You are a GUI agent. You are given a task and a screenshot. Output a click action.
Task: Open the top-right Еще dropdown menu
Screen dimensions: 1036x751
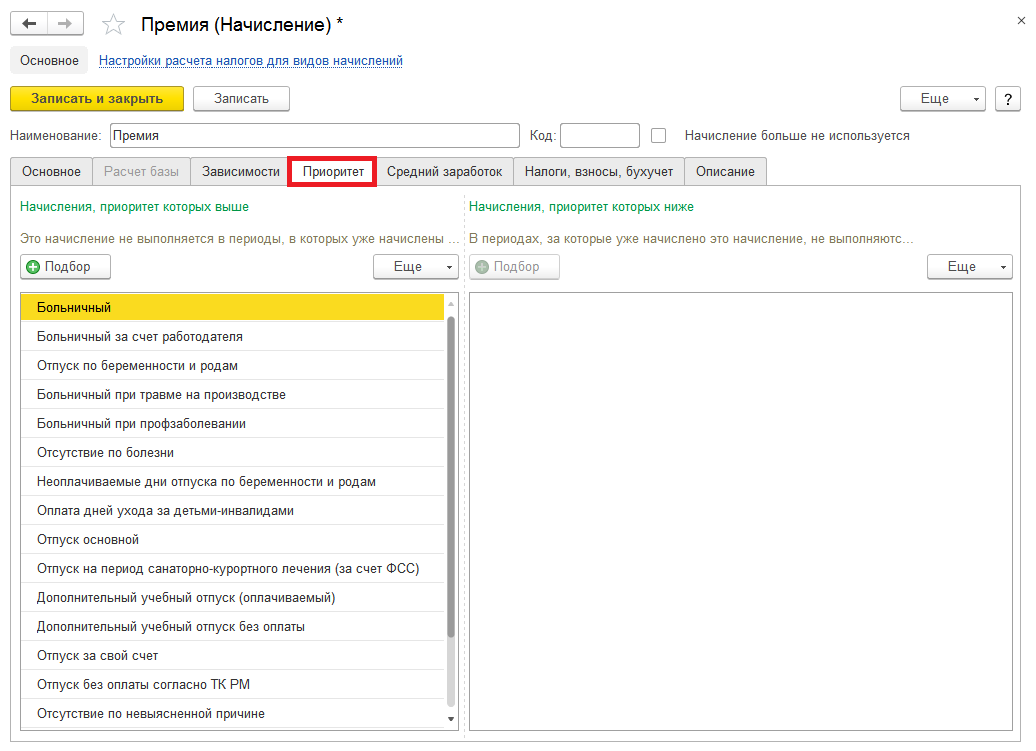click(942, 99)
